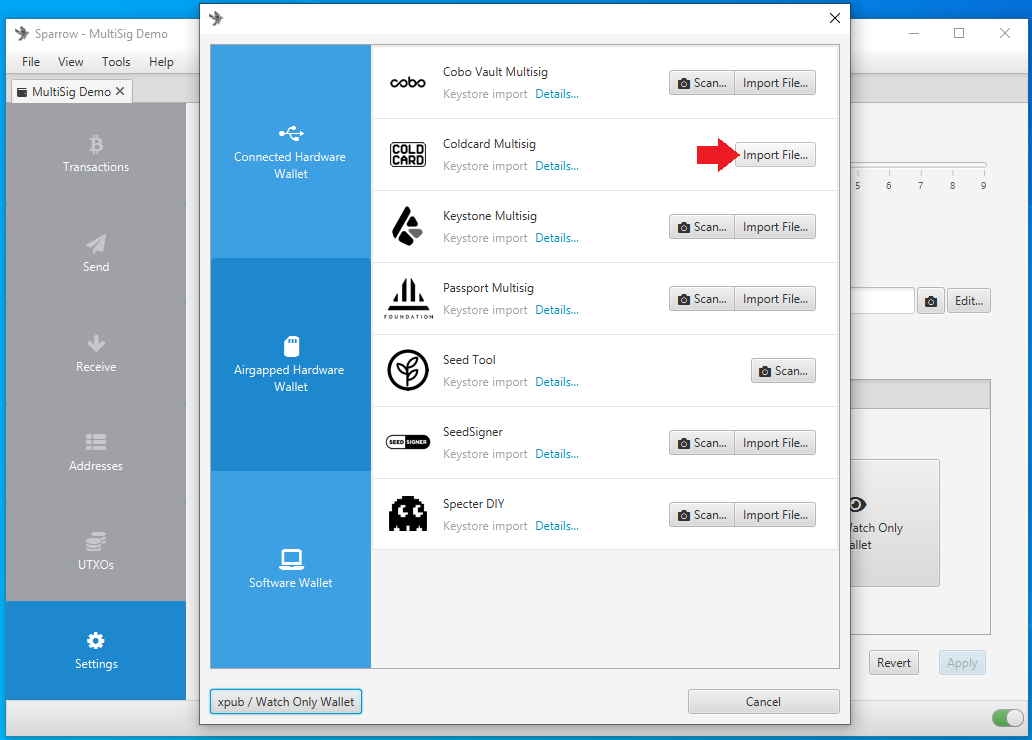Open Details link for Coldcard Multisig

[x=557, y=166]
